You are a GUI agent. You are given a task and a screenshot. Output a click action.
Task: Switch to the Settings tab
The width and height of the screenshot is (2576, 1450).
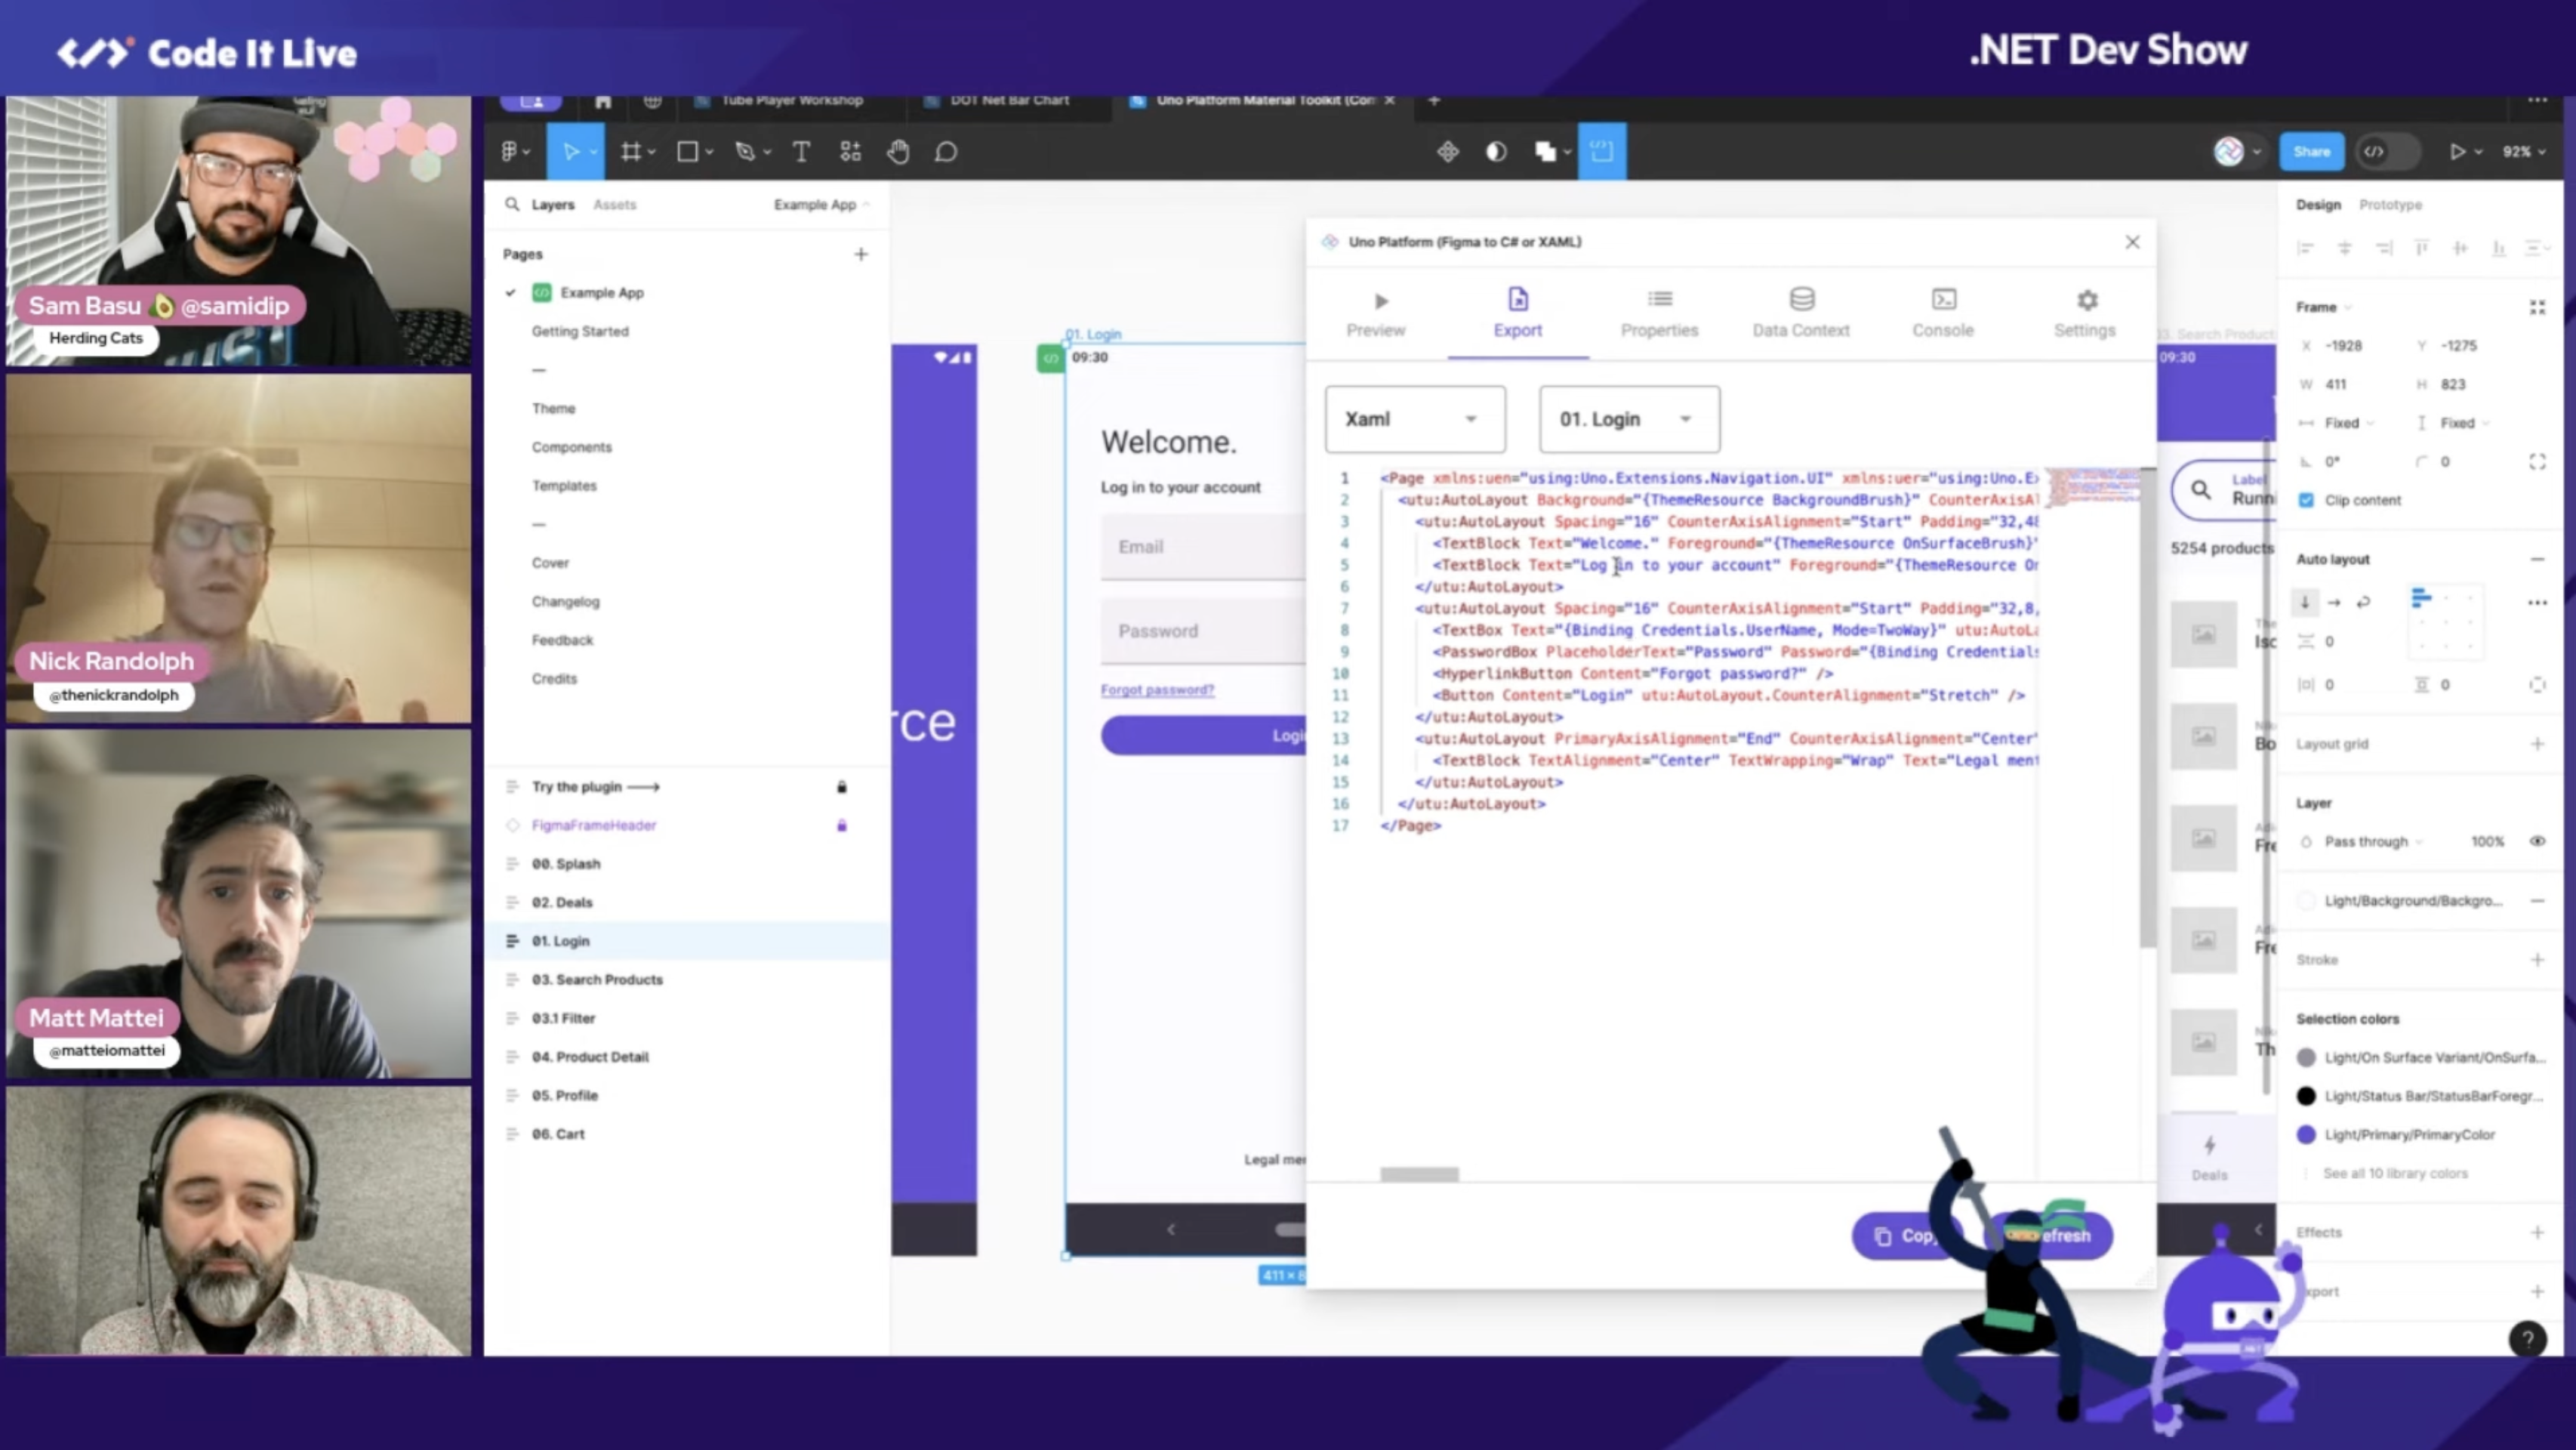[2085, 314]
